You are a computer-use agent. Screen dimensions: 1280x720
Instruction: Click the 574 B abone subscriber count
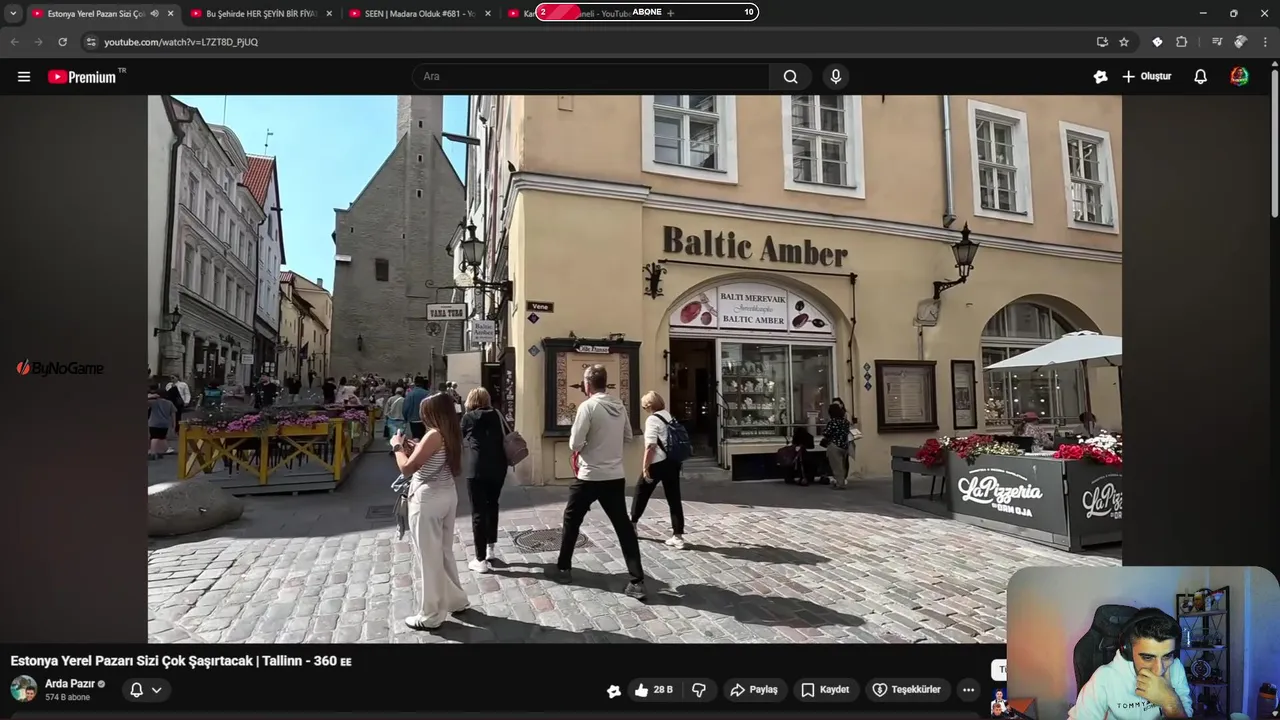pos(67,697)
